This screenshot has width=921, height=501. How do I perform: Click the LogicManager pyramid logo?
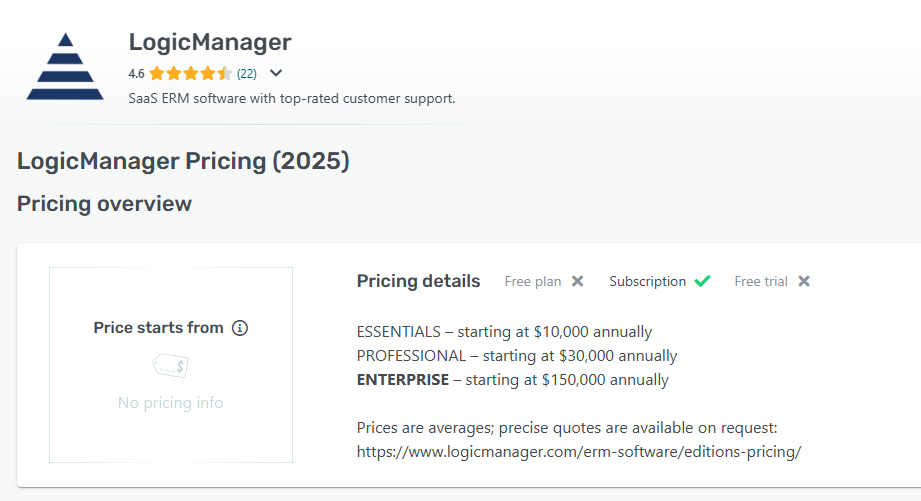click(65, 66)
